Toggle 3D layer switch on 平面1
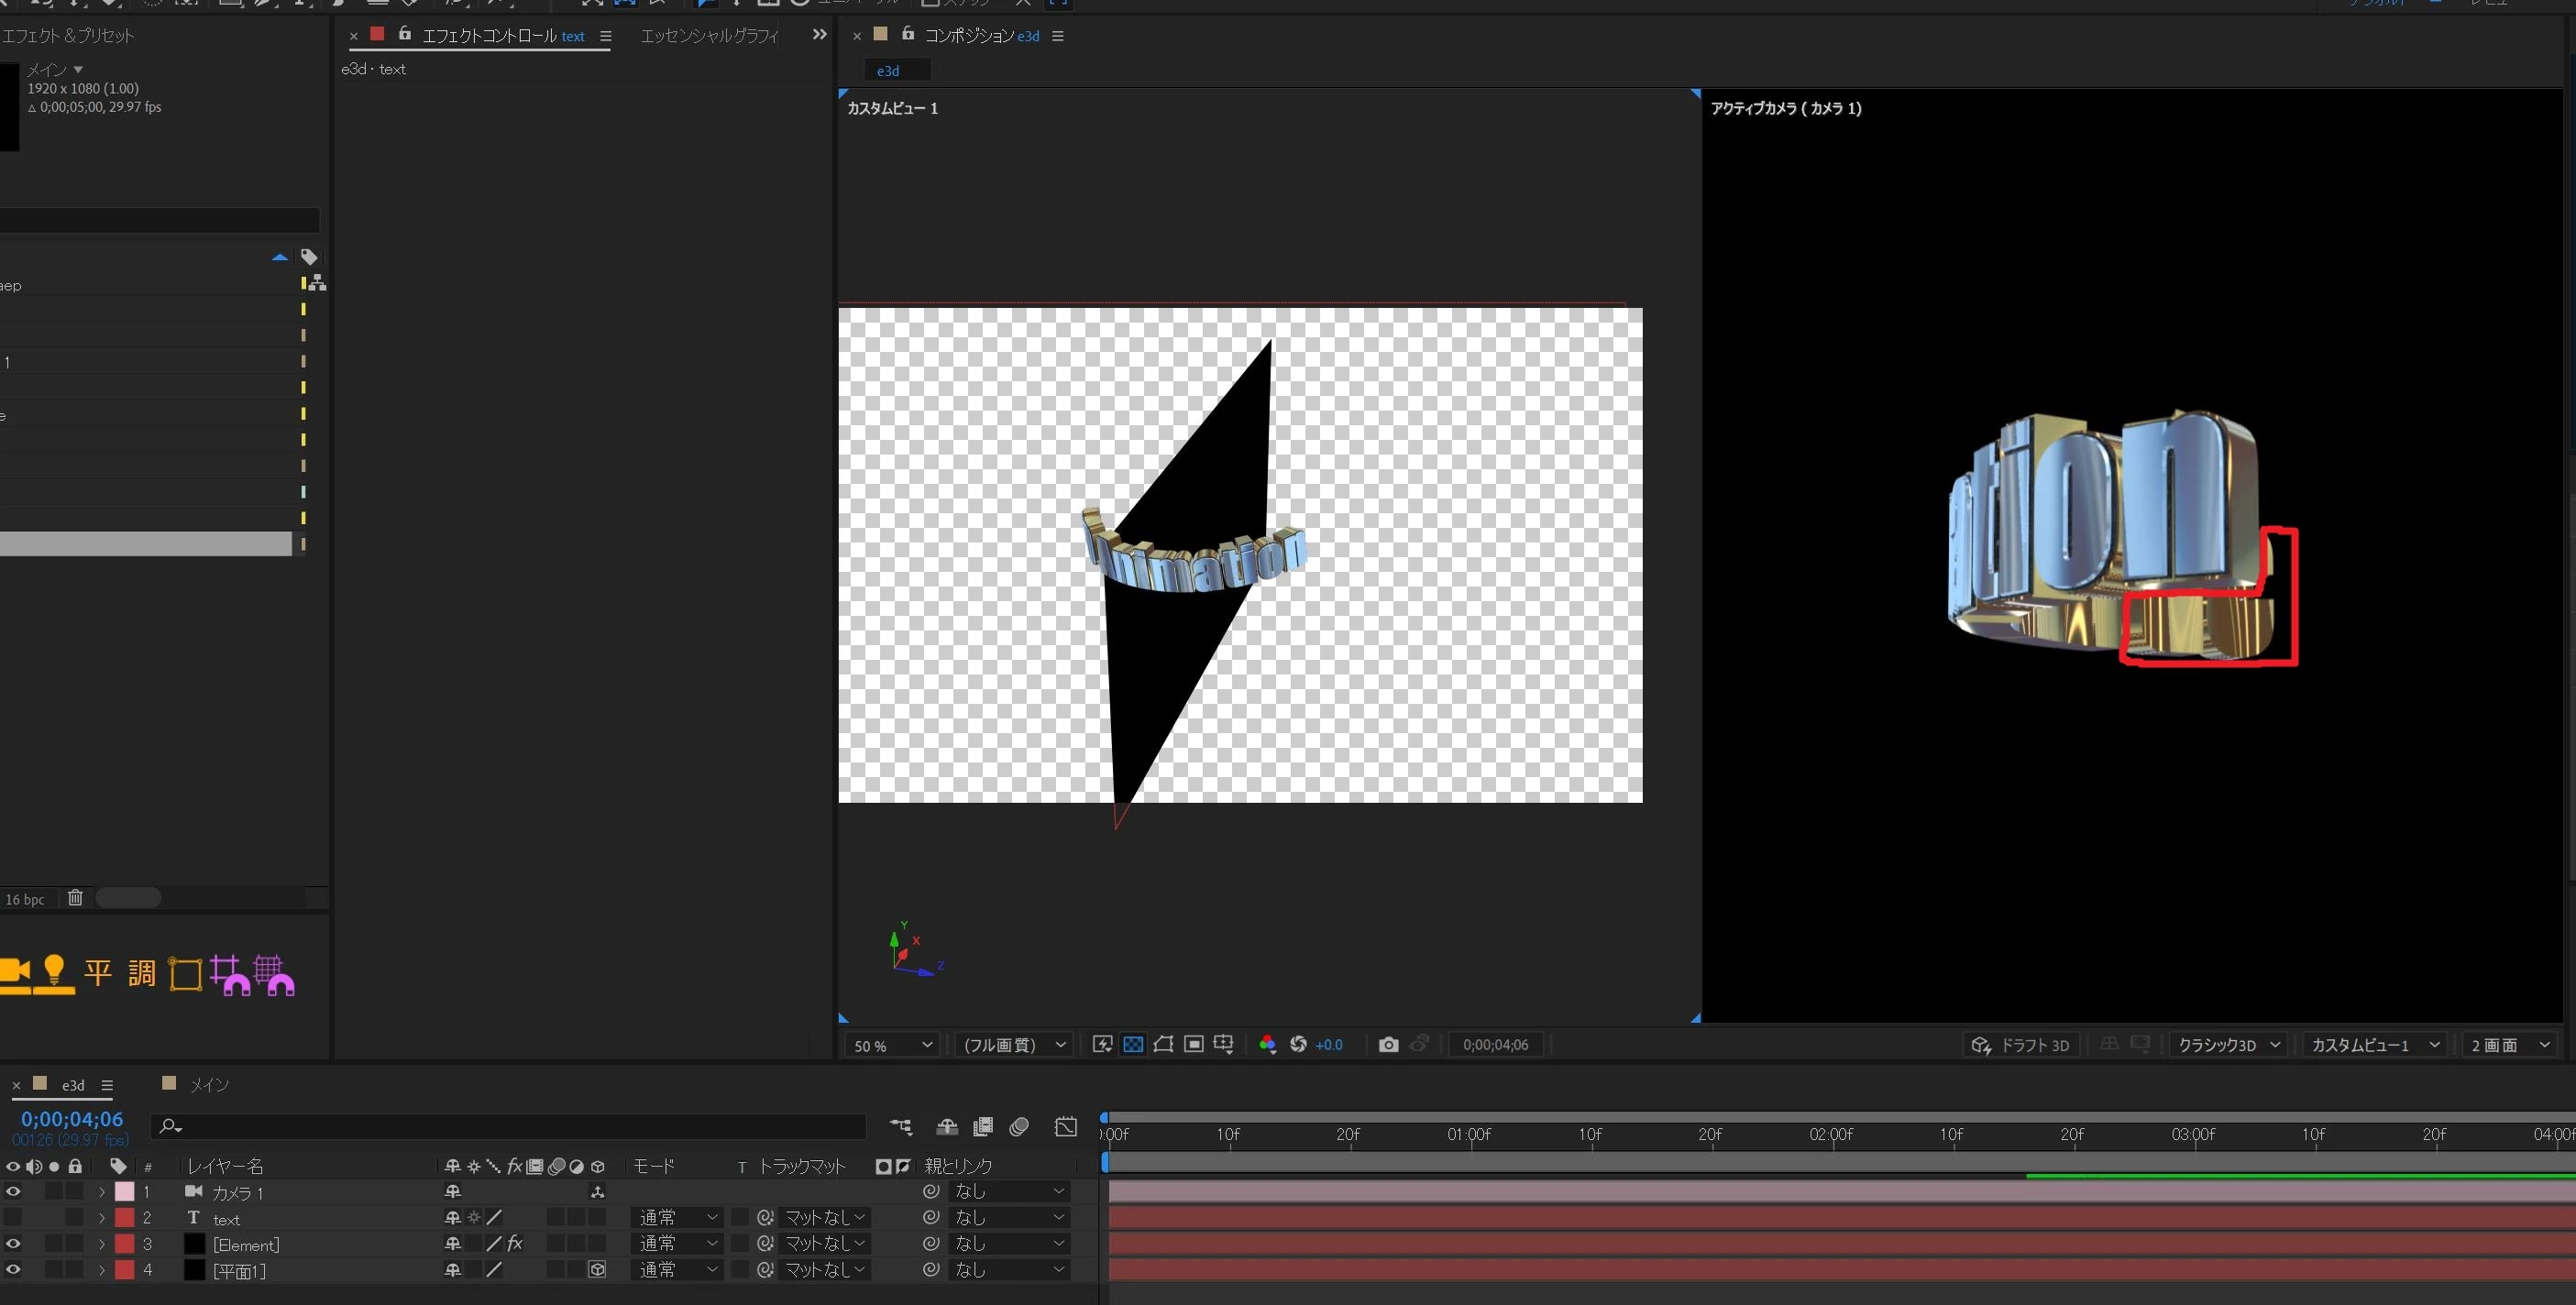The width and height of the screenshot is (2576, 1305). click(x=597, y=1270)
